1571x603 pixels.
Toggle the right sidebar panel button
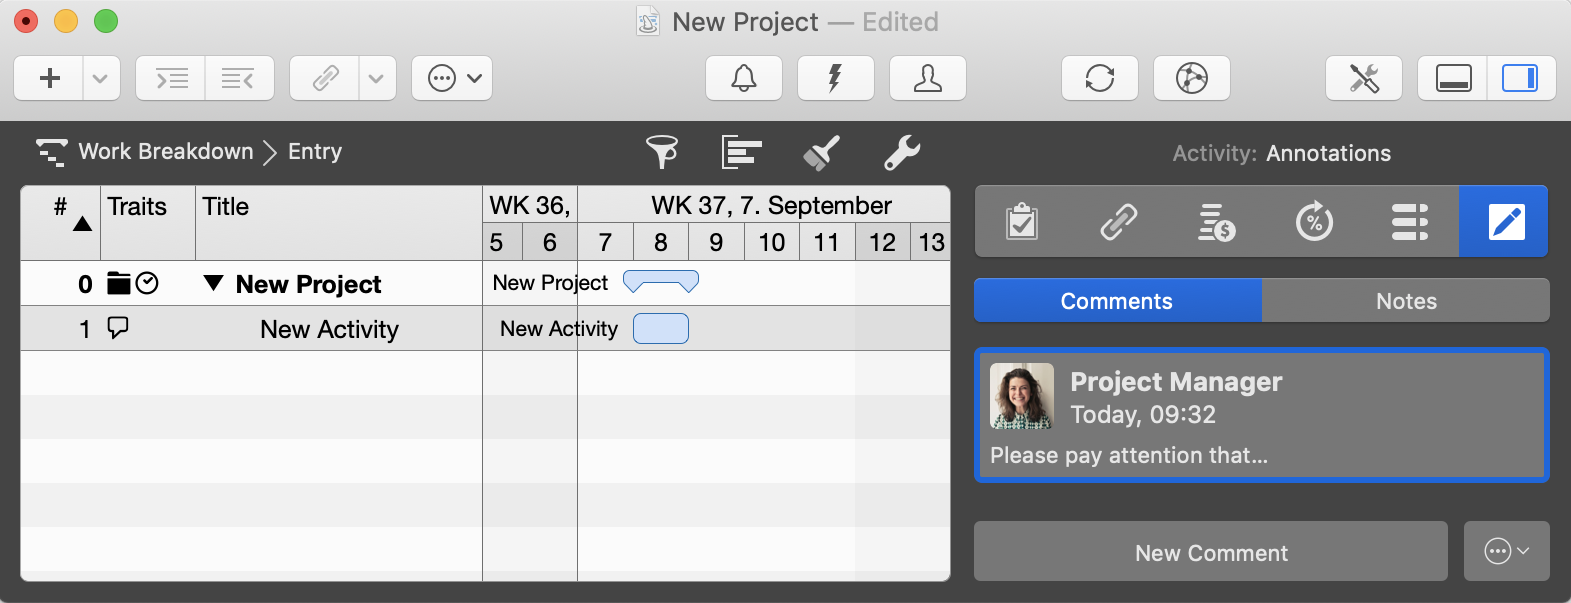(x=1521, y=78)
